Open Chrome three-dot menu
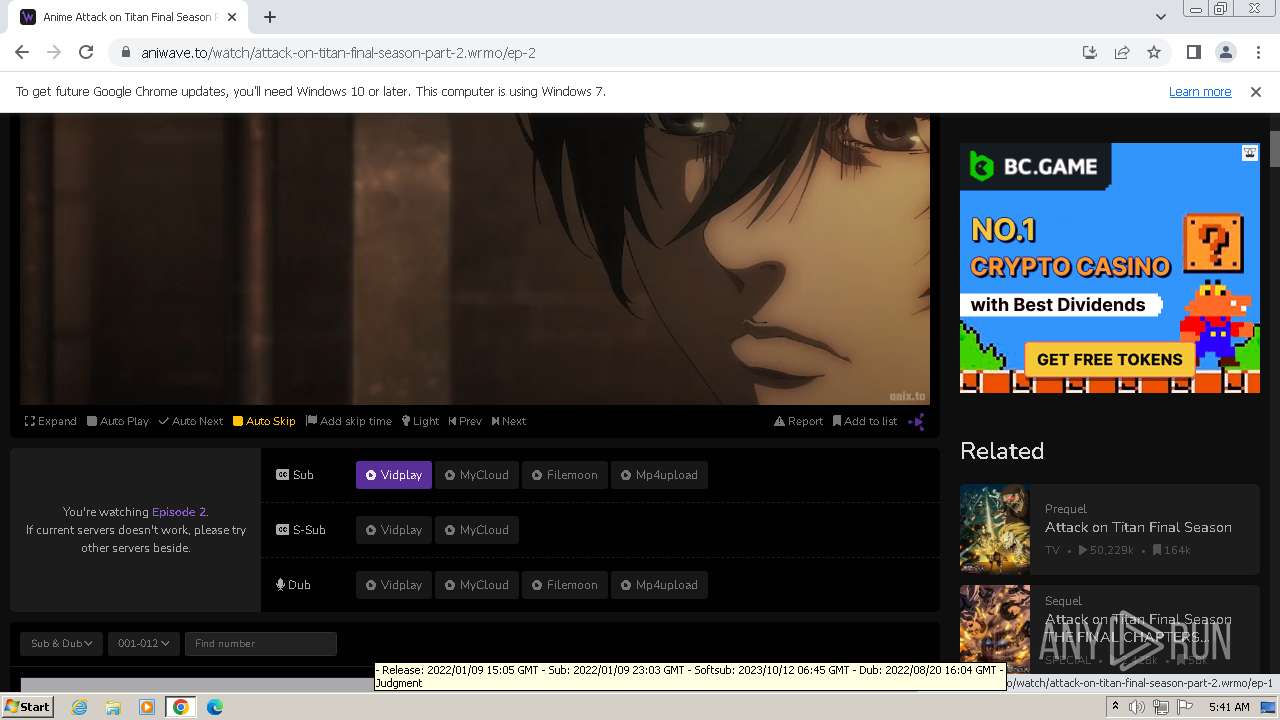The width and height of the screenshot is (1280, 720). coord(1257,52)
